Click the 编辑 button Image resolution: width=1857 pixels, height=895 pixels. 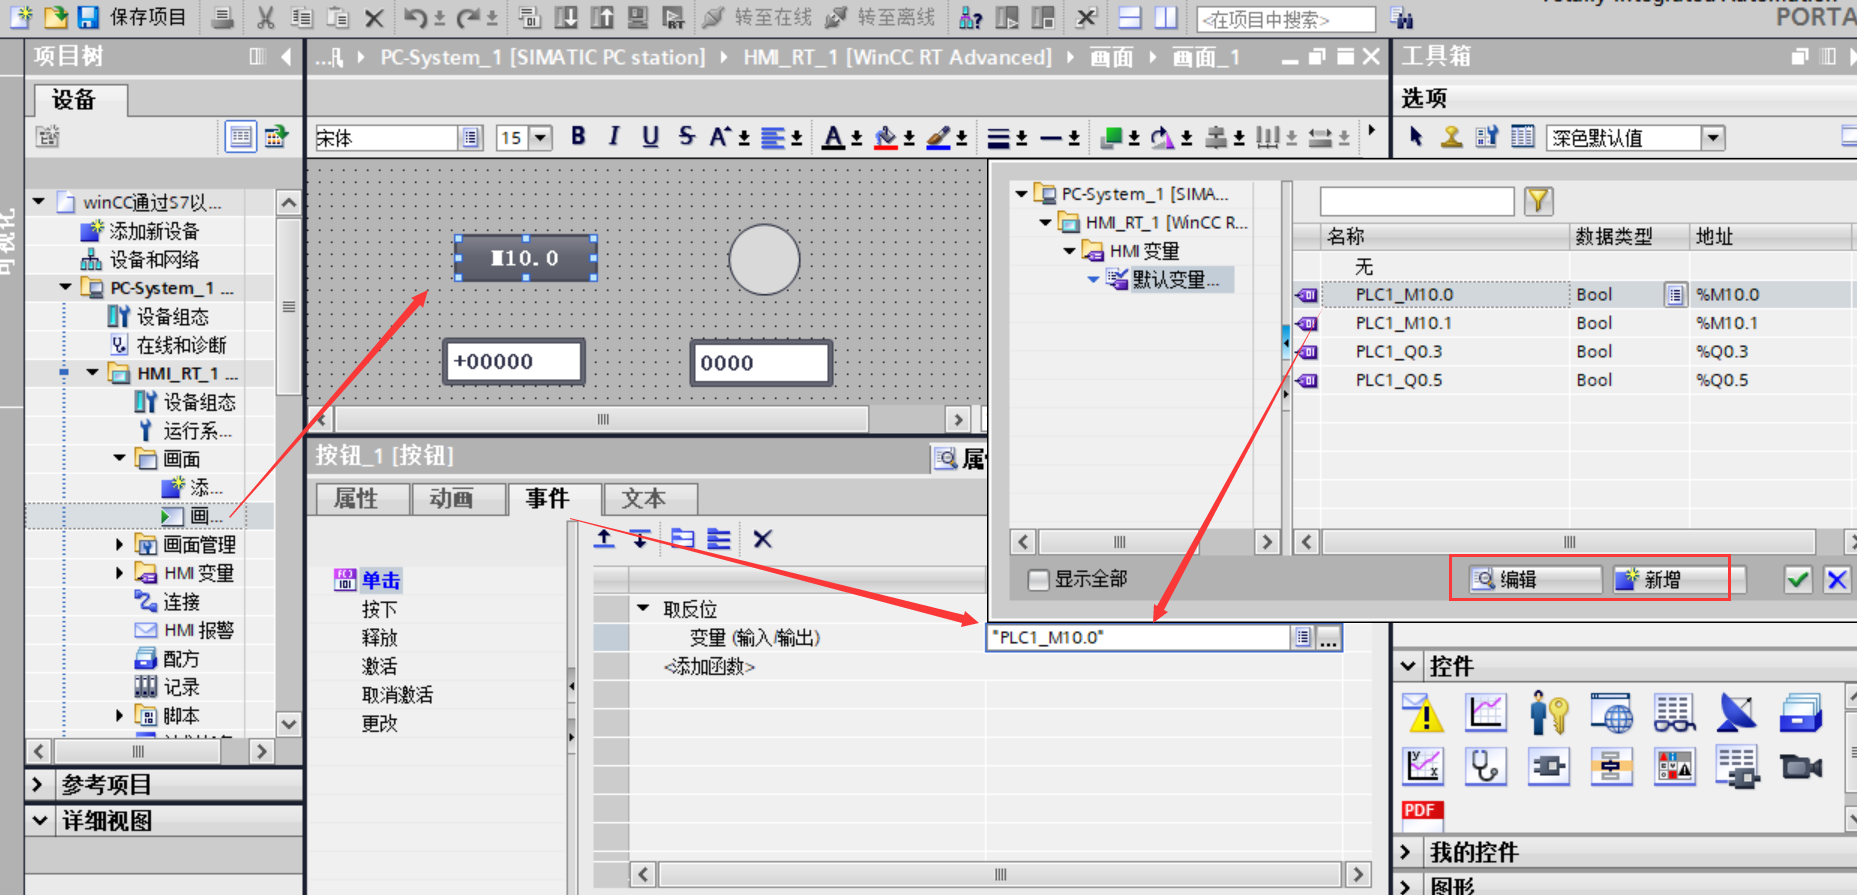1534,580
